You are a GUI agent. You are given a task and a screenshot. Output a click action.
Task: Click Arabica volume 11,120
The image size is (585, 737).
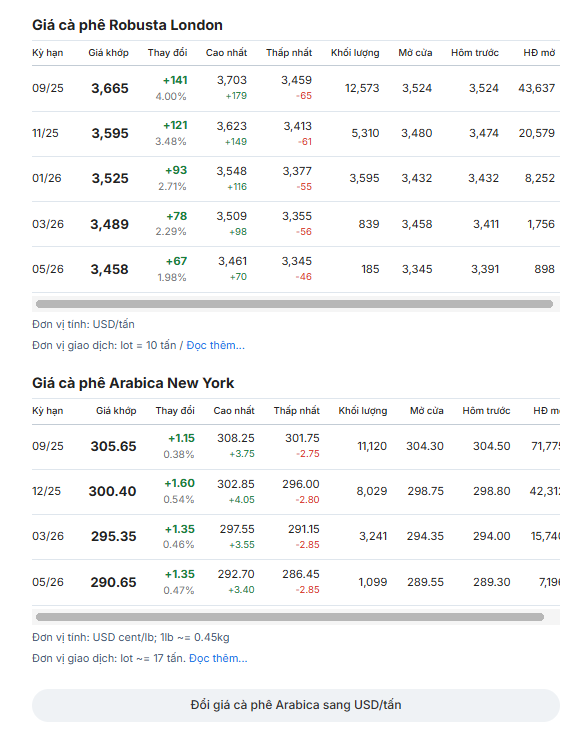[372, 446]
